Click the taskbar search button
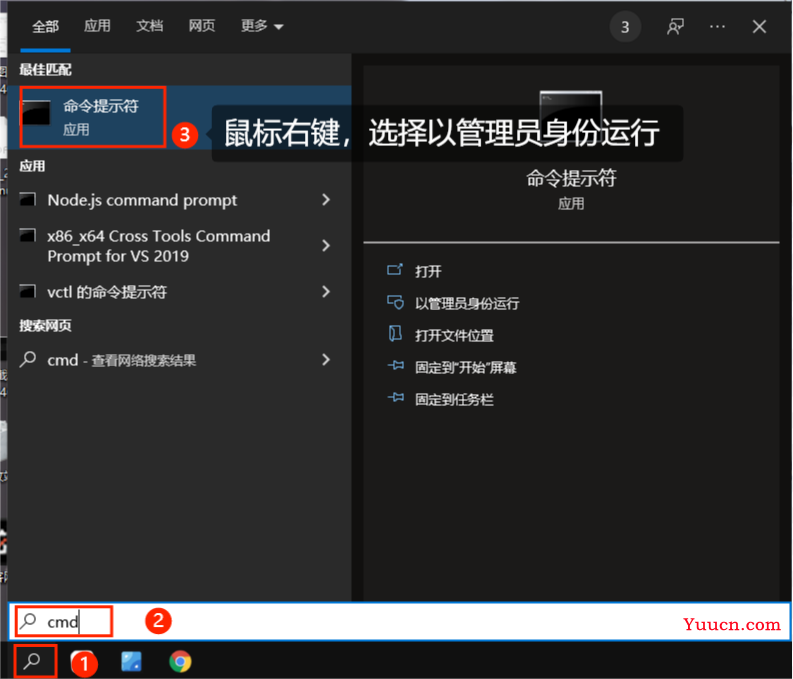The width and height of the screenshot is (793, 679). tap(33, 660)
